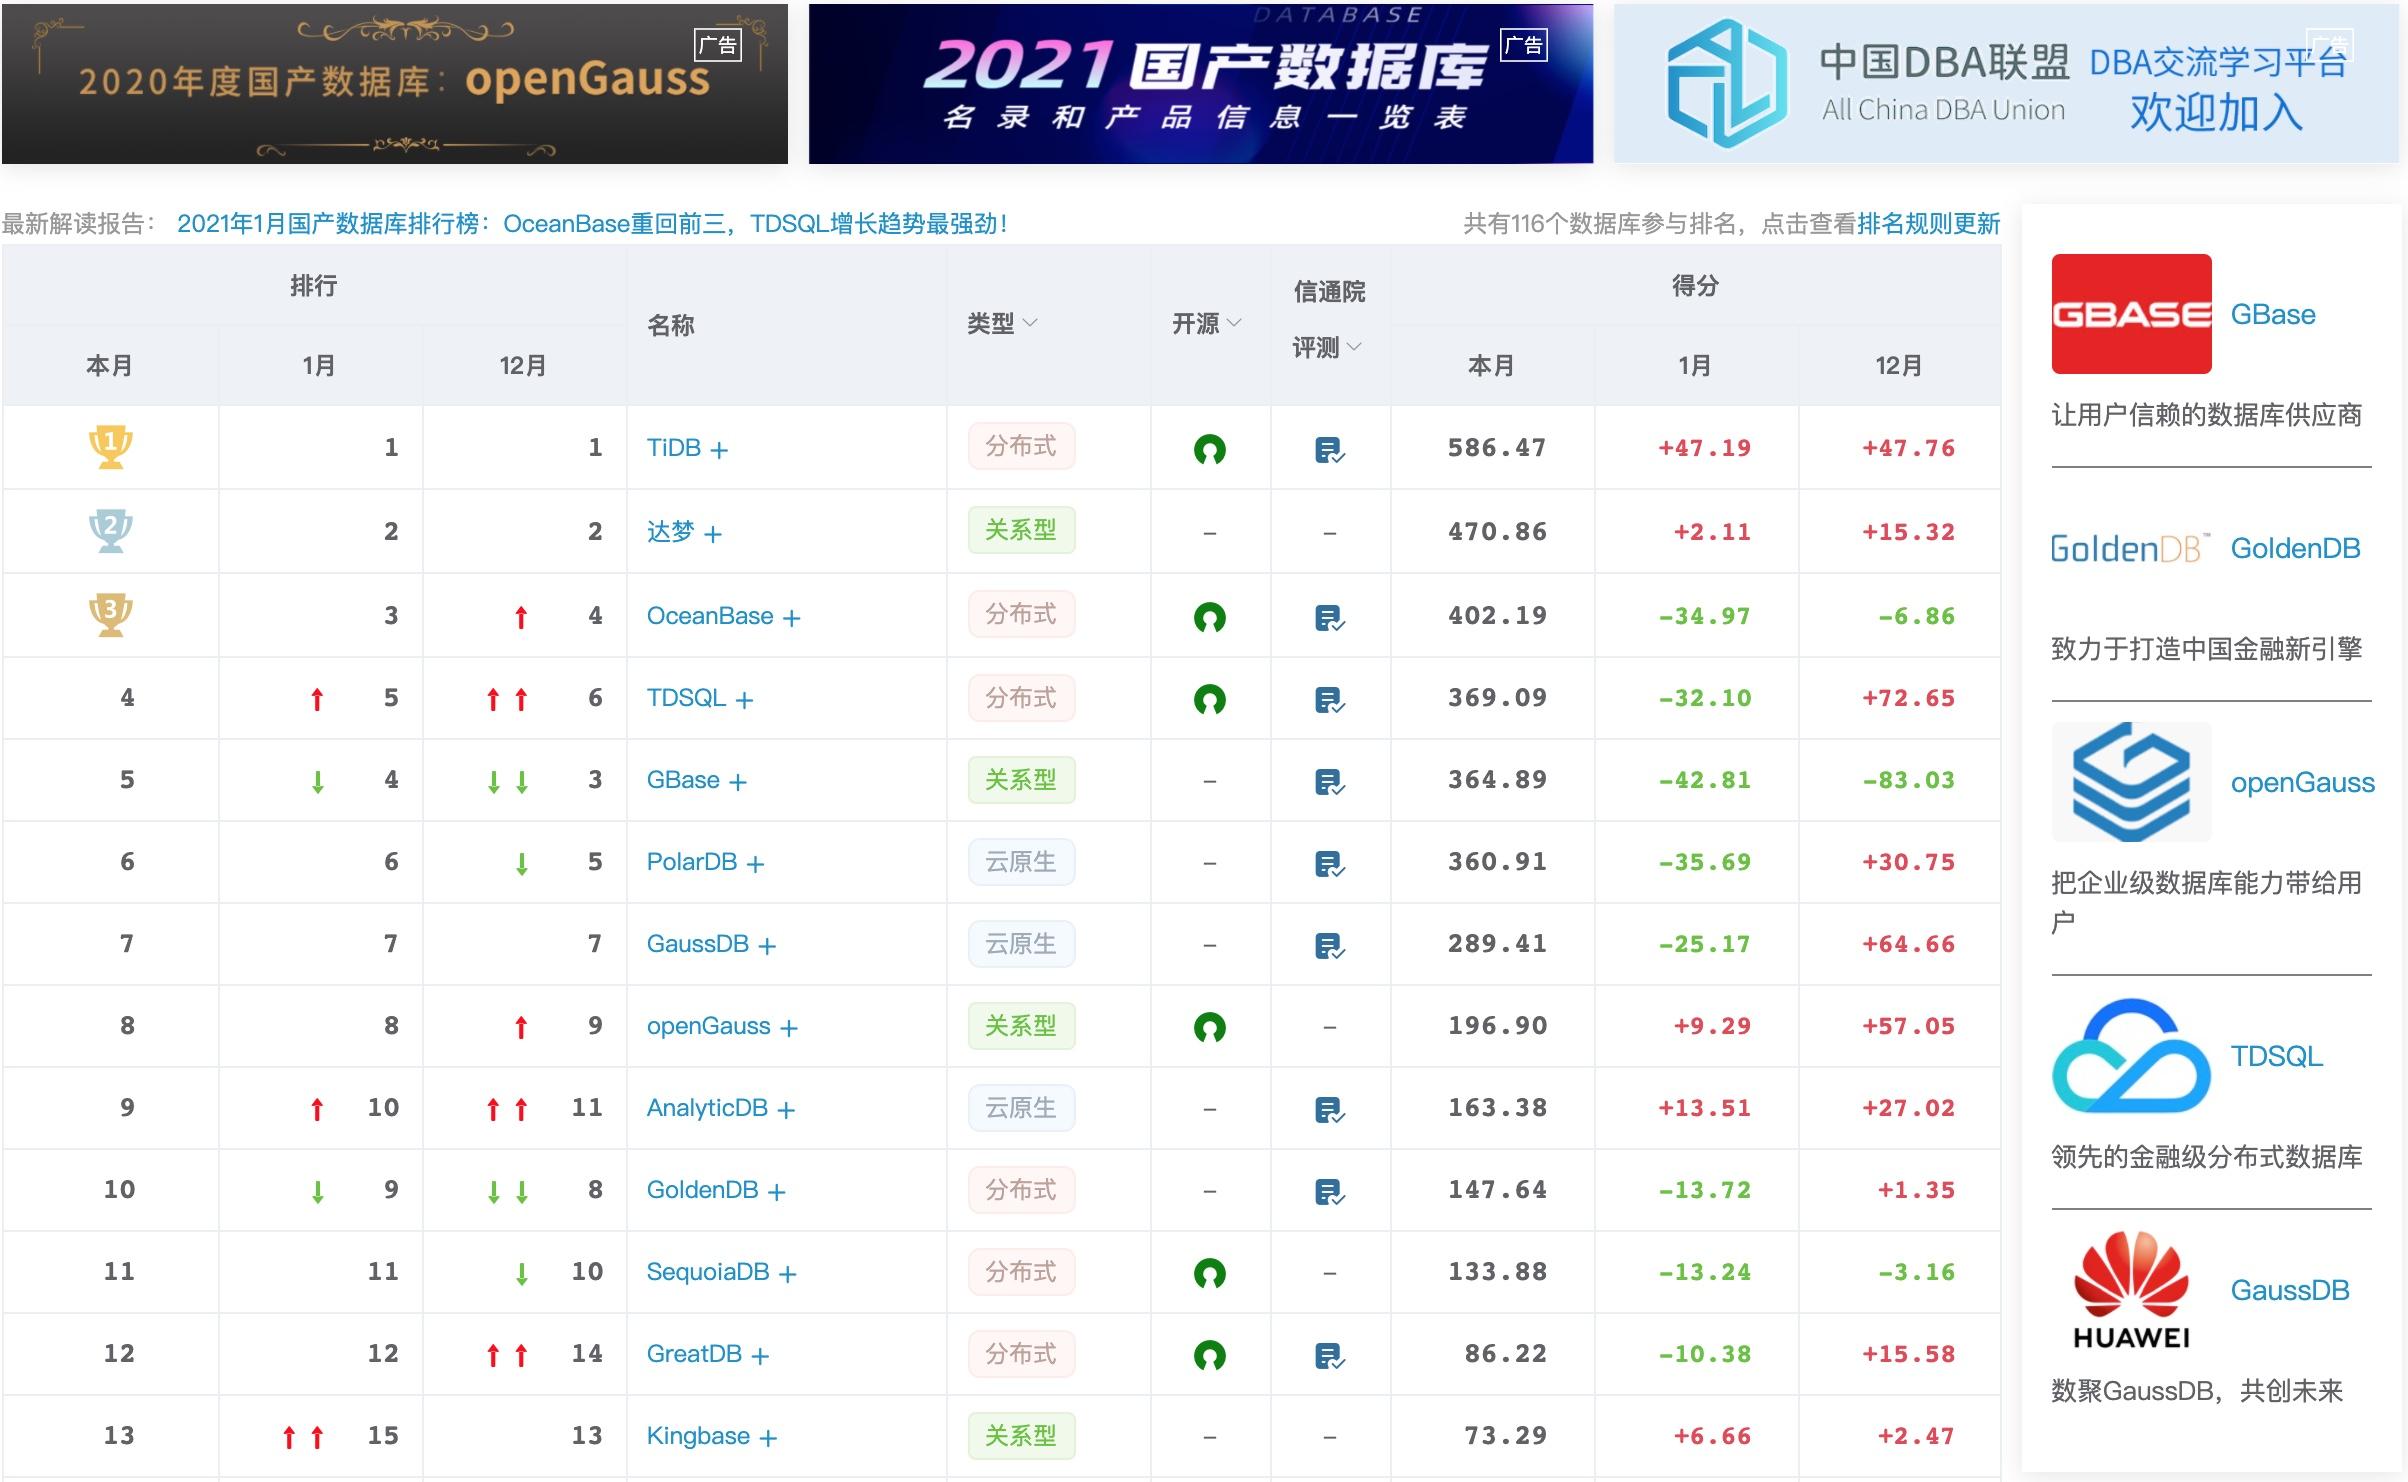Click the open-source icon in TiDB row

coord(1209,449)
